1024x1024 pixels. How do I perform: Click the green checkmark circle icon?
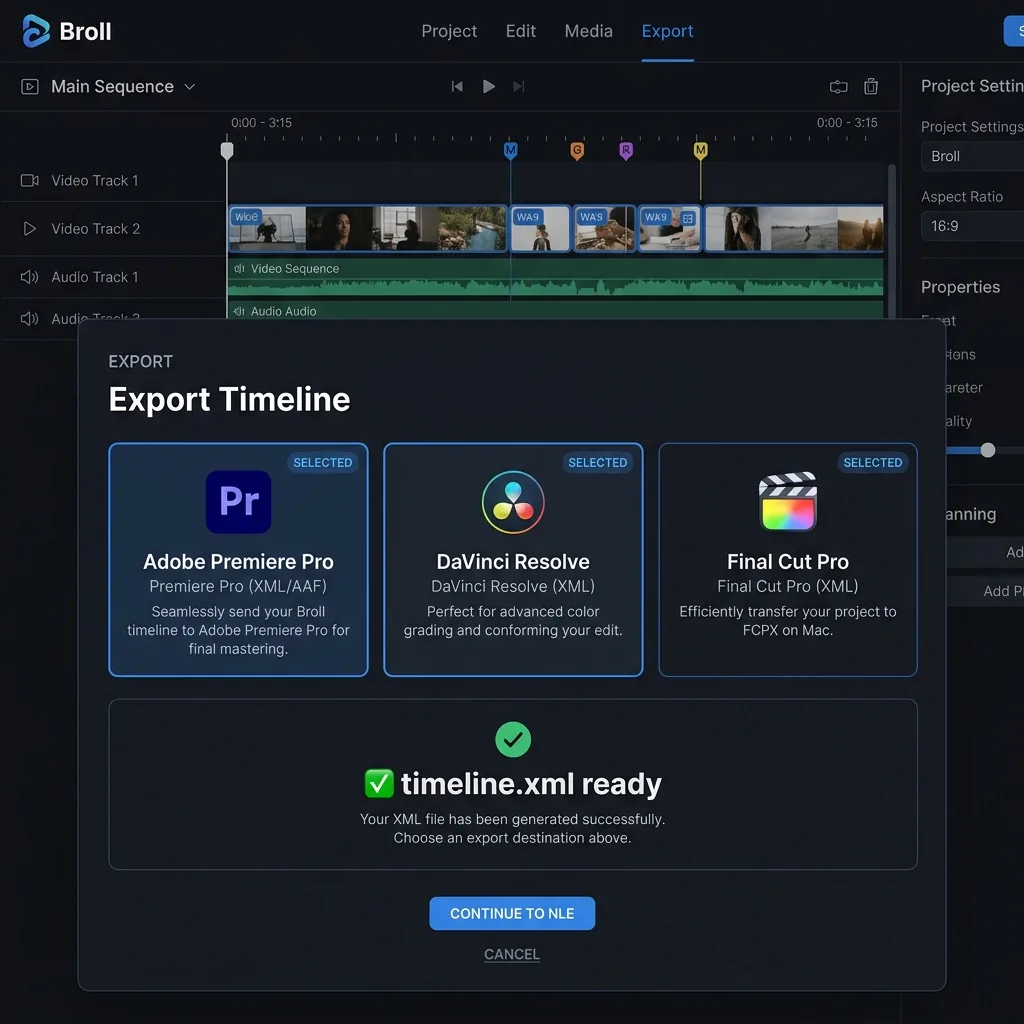coord(513,739)
